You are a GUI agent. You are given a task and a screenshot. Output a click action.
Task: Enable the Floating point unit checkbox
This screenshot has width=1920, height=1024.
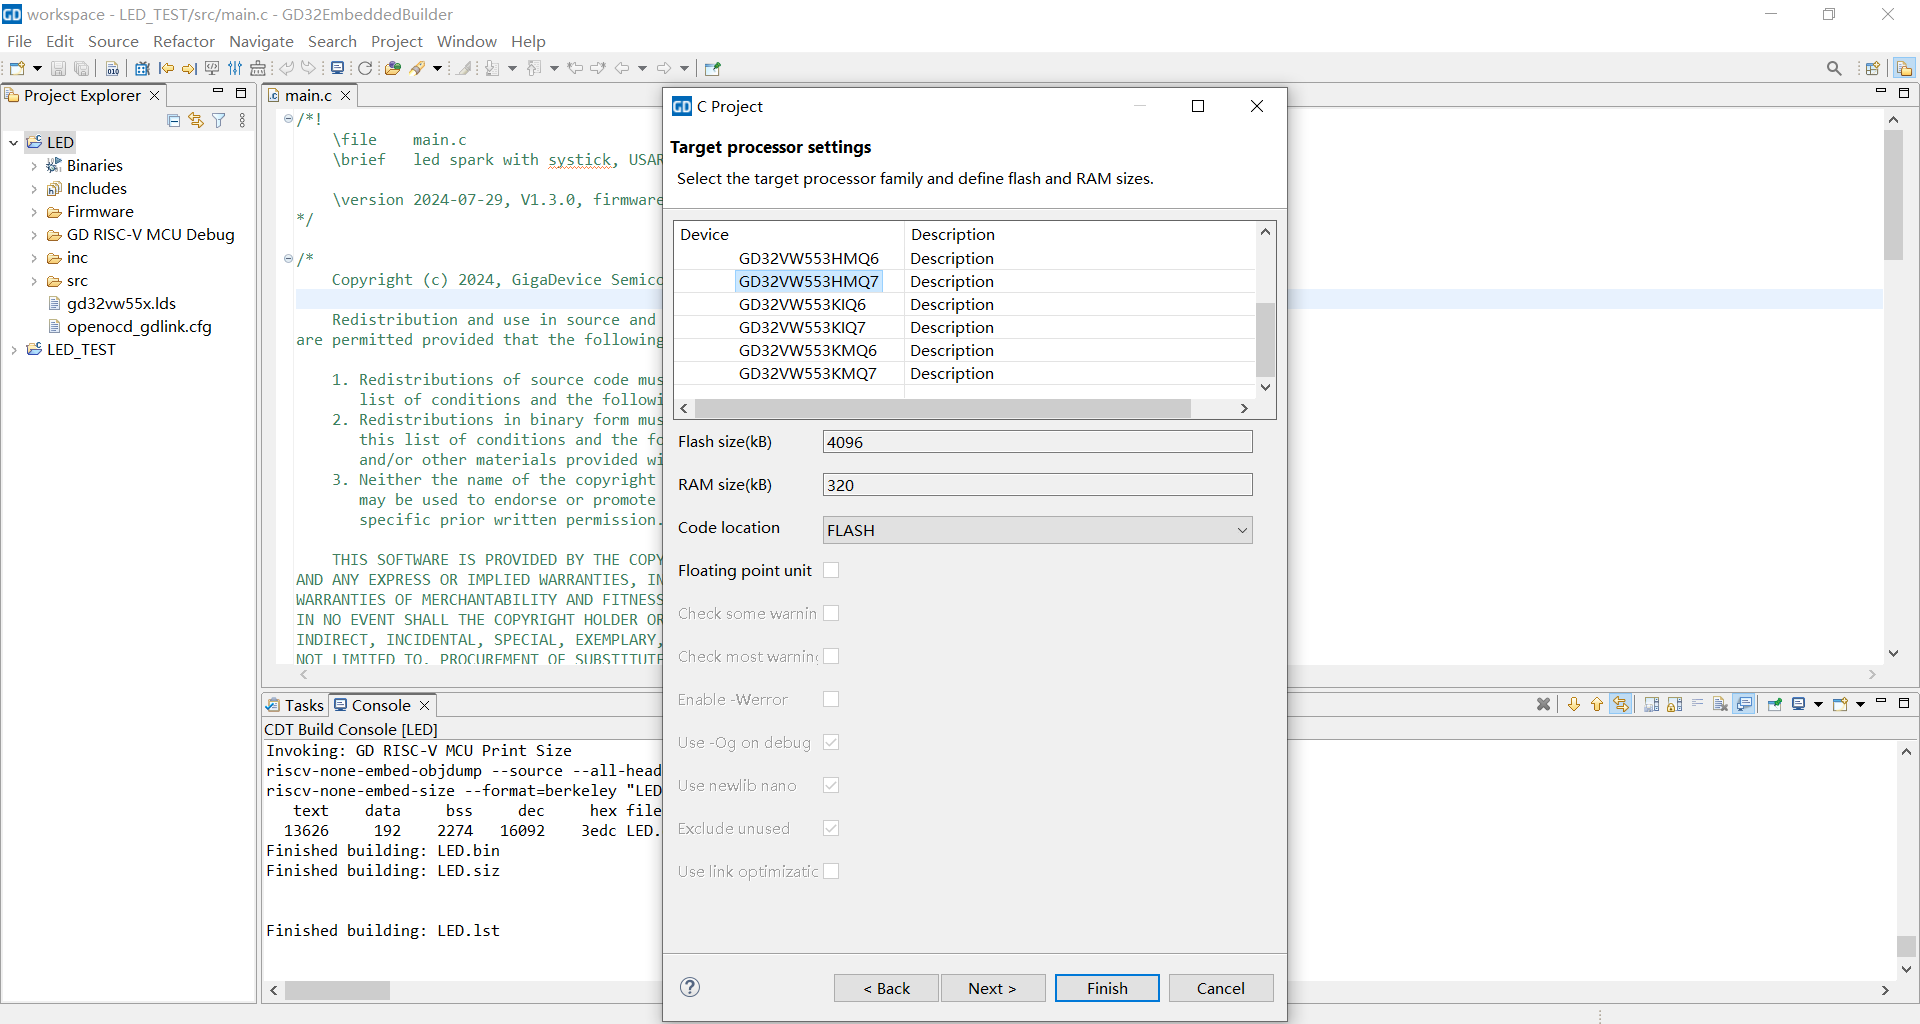pyautogui.click(x=831, y=570)
